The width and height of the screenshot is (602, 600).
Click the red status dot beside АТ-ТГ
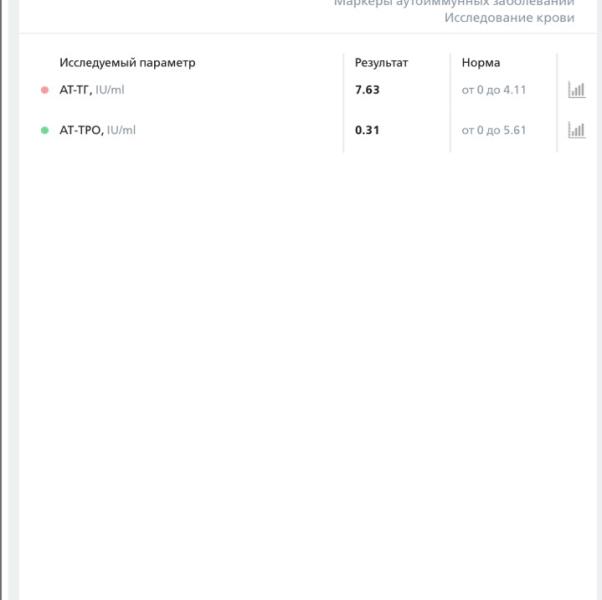pyautogui.click(x=44, y=90)
